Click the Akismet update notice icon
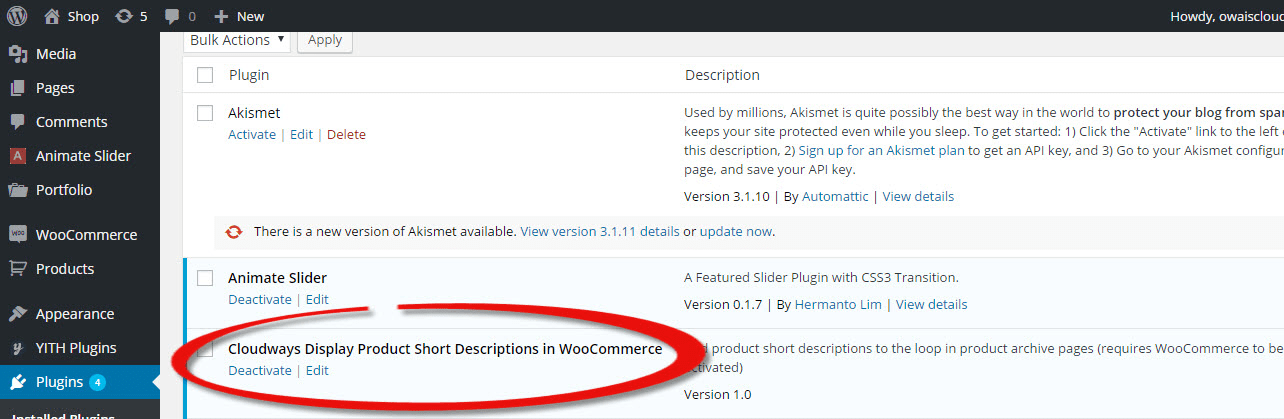This screenshot has height=419, width=1284. coord(234,231)
